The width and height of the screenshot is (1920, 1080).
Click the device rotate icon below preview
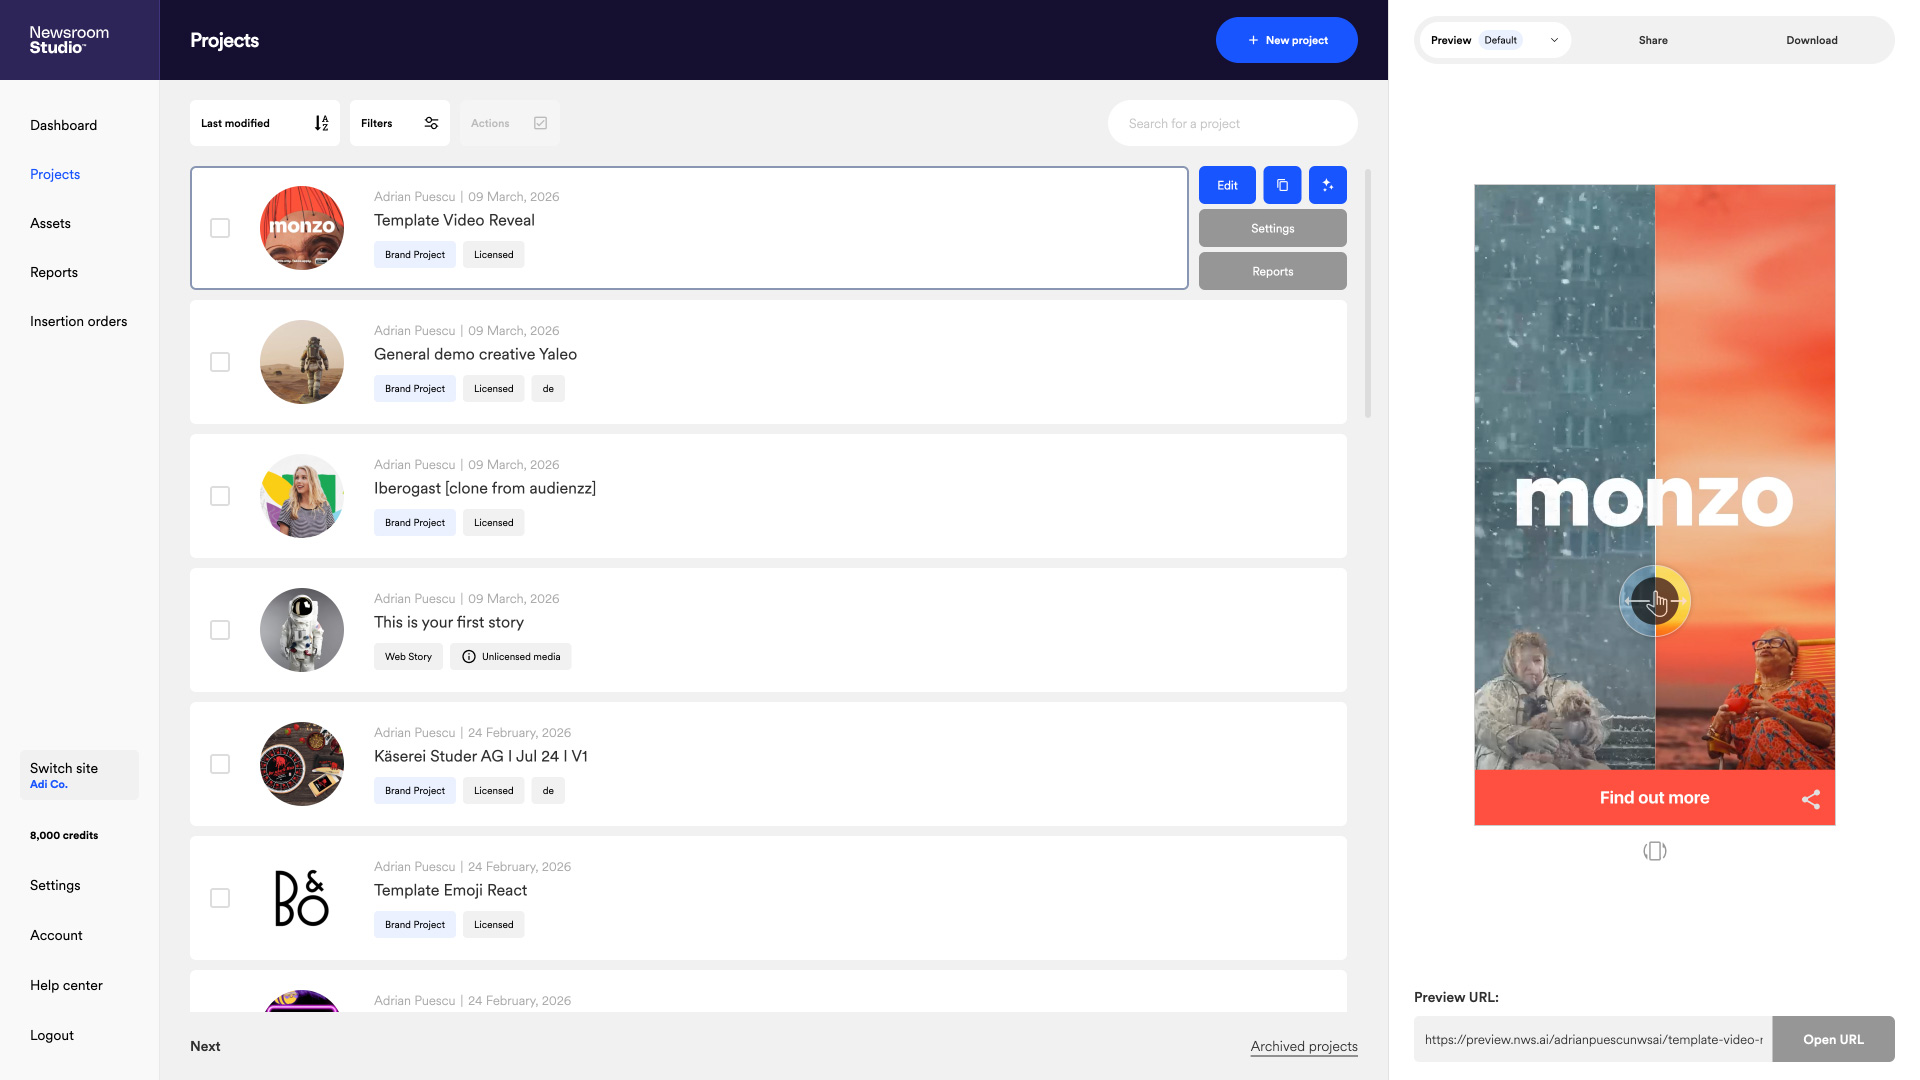pyautogui.click(x=1655, y=851)
